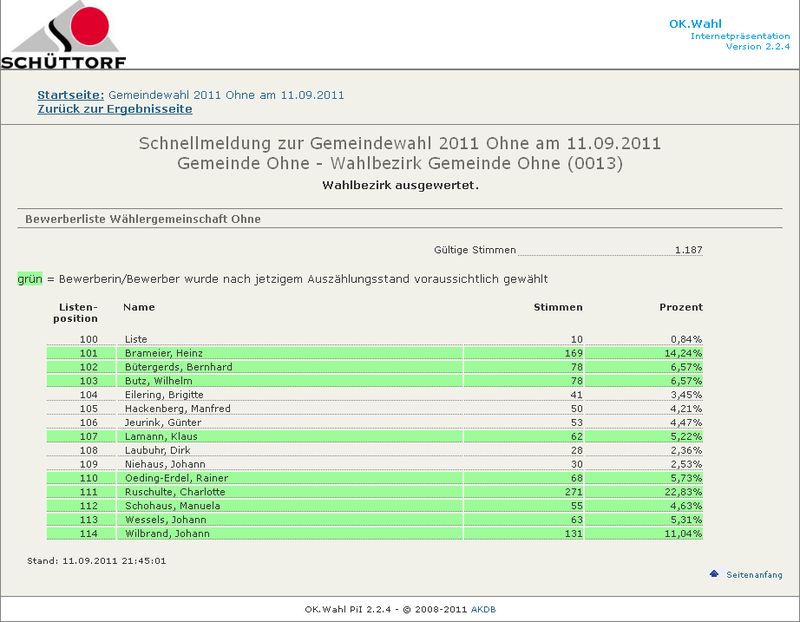Open the Startseite link
The width and height of the screenshot is (800, 622).
pos(70,95)
